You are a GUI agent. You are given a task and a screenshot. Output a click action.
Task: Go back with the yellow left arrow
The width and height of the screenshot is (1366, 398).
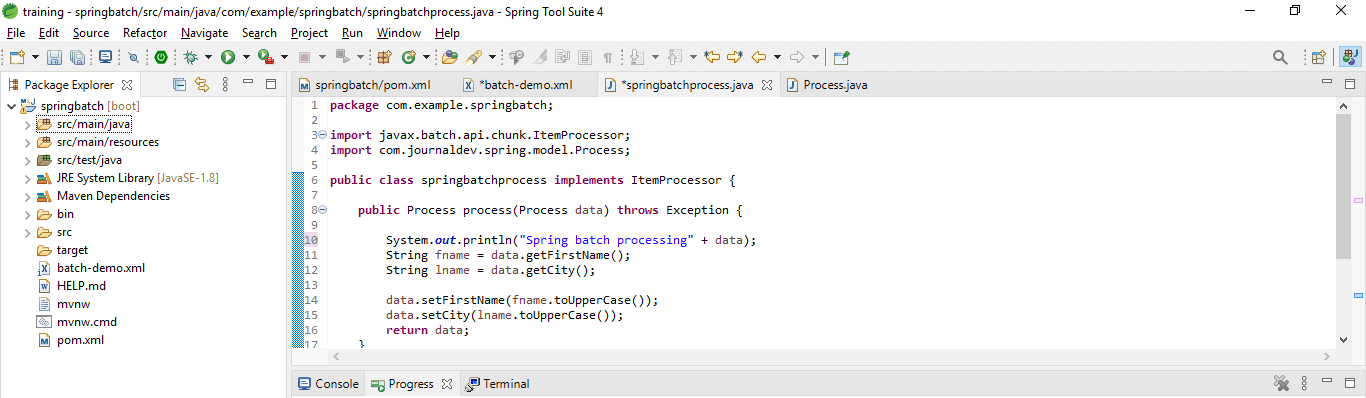coord(758,57)
